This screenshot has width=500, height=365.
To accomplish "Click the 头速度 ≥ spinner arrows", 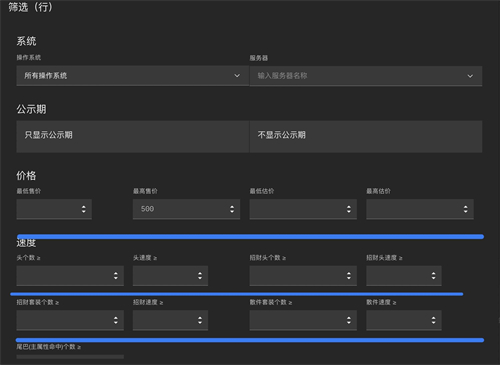I will [200, 276].
